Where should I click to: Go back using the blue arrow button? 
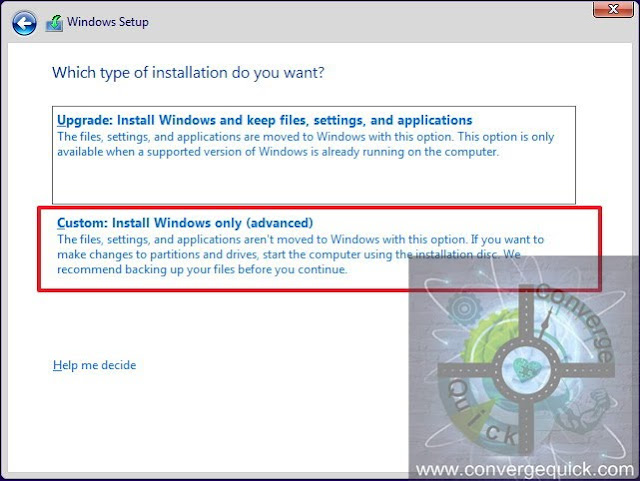tap(24, 23)
